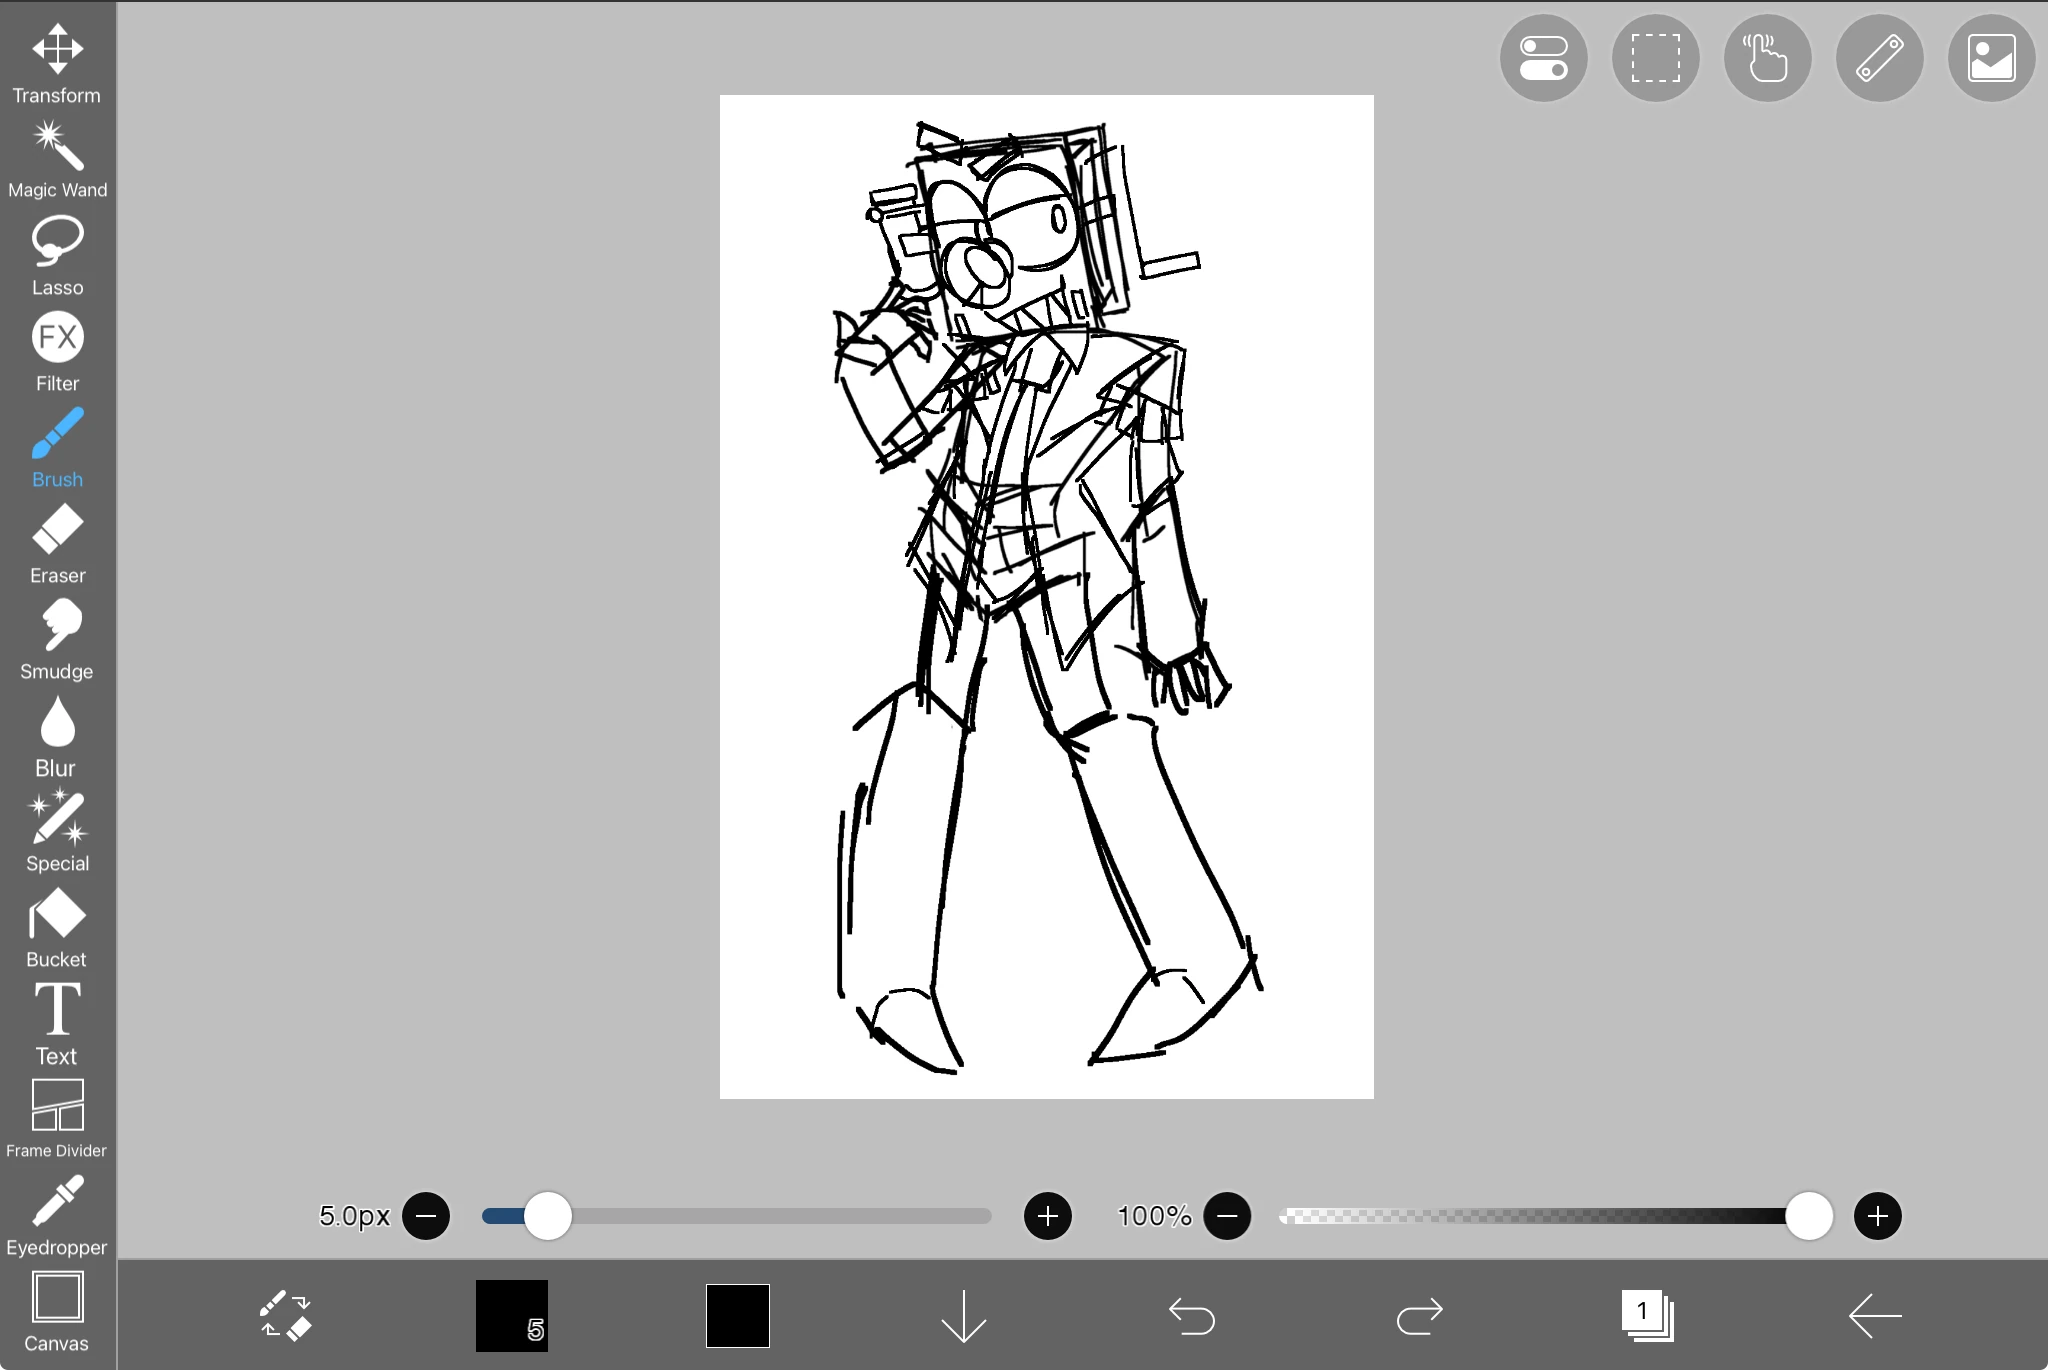This screenshot has height=1370, width=2048.
Task: Toggle between brush and eraser modes
Action: [x=285, y=1317]
